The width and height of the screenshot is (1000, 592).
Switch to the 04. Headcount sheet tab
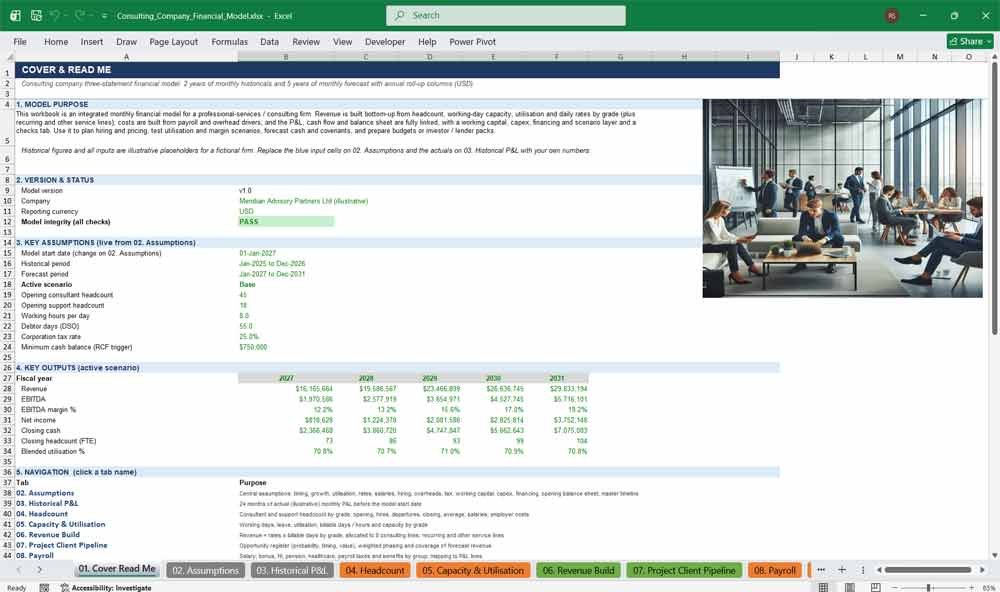[x=375, y=570]
